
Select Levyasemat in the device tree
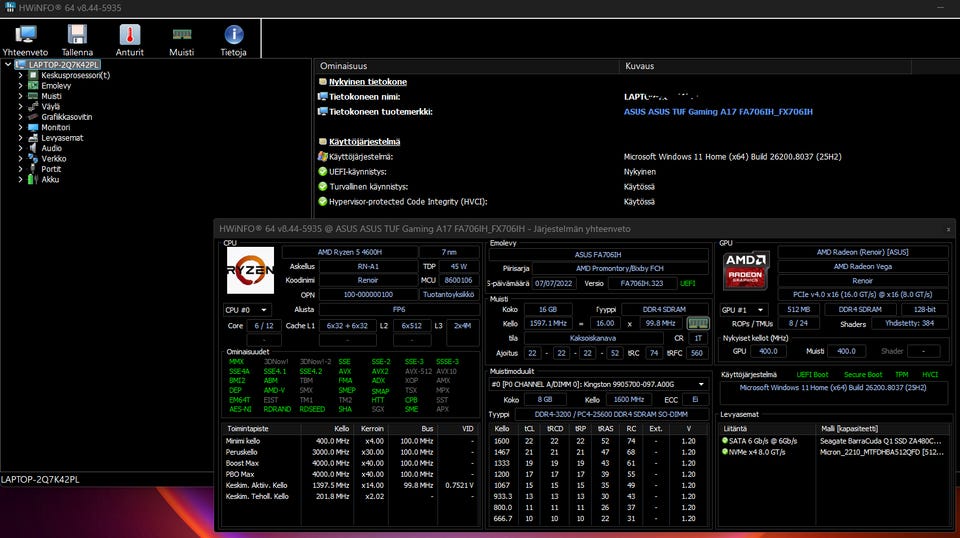[62, 138]
